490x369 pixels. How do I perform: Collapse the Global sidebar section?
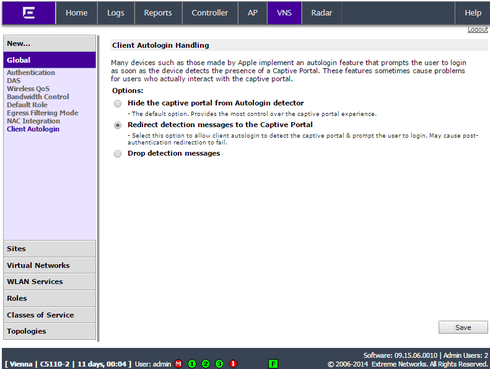coord(50,60)
